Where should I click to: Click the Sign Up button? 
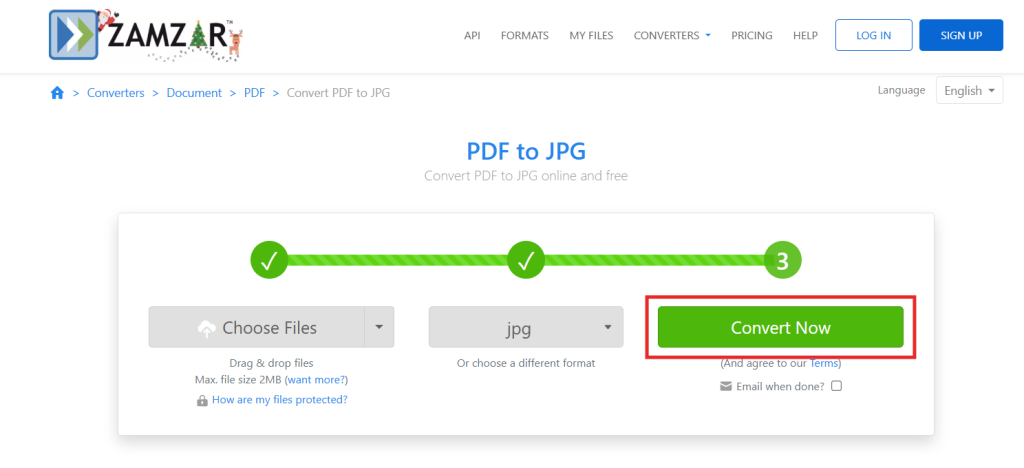(961, 35)
